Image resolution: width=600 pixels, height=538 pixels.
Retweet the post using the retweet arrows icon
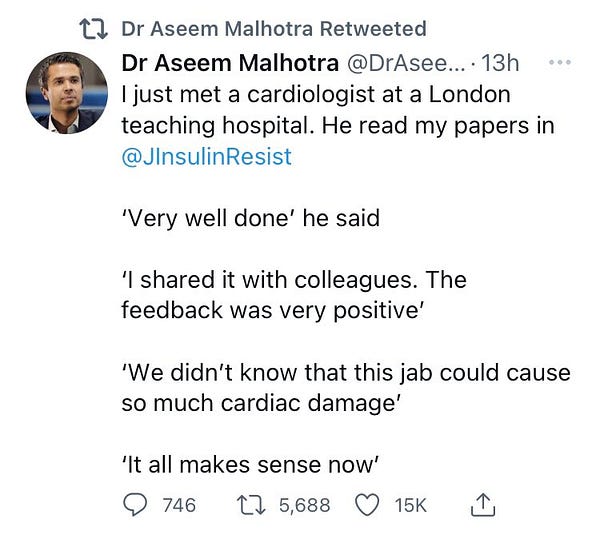[251, 505]
